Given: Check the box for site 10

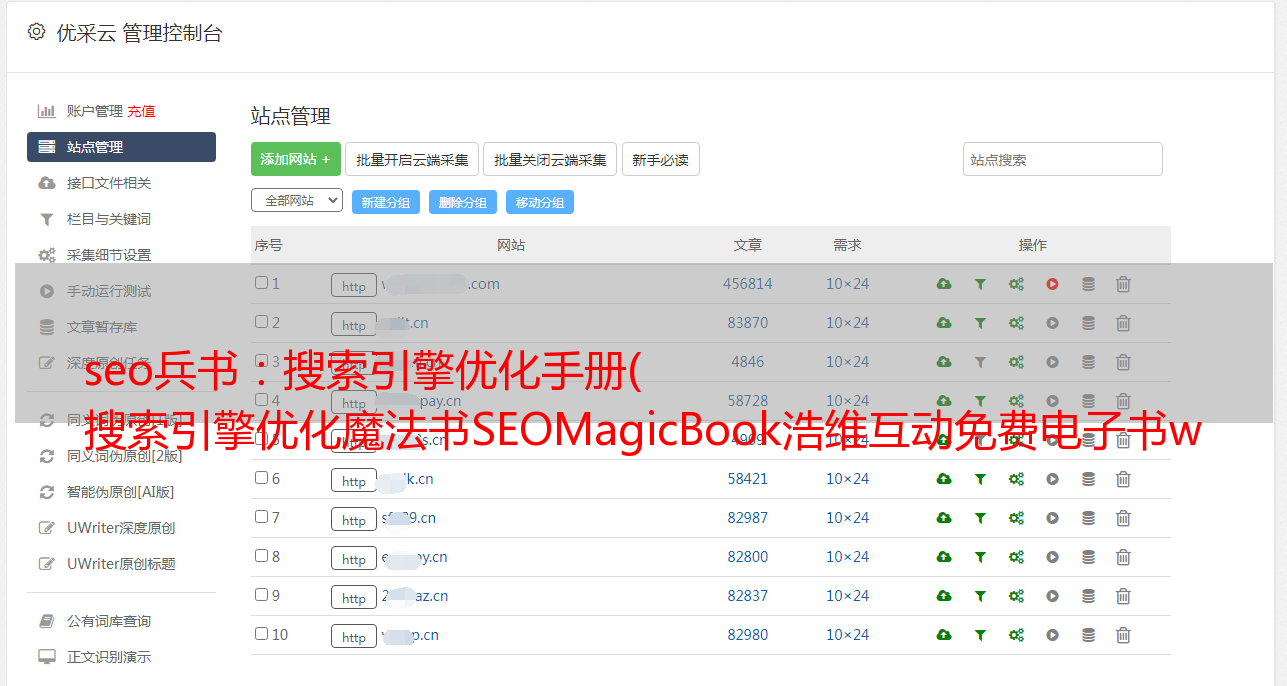Looking at the screenshot, I should pos(262,634).
